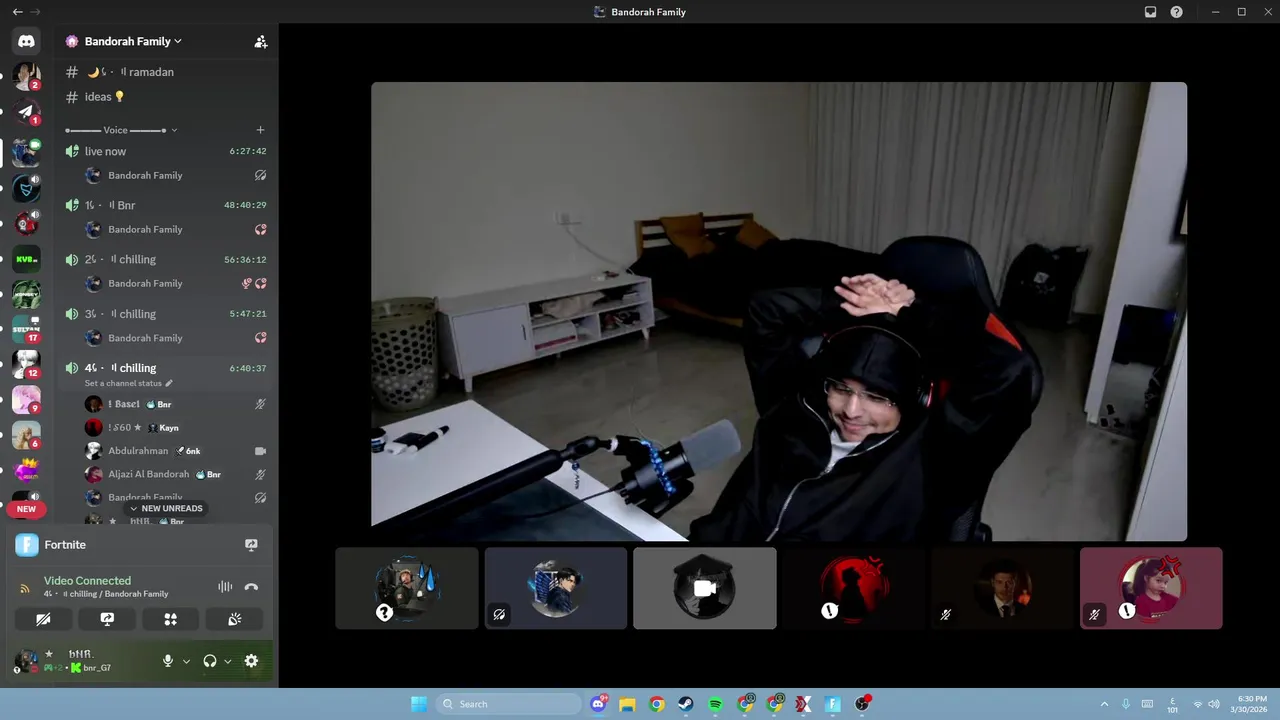This screenshot has width=1280, height=720.
Task: Select the deafened anime avatar tile
Action: point(556,588)
